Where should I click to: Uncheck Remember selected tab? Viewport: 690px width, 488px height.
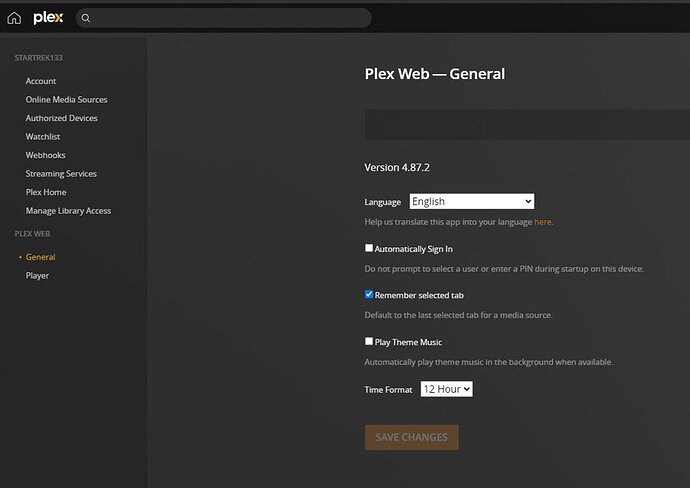click(369, 295)
